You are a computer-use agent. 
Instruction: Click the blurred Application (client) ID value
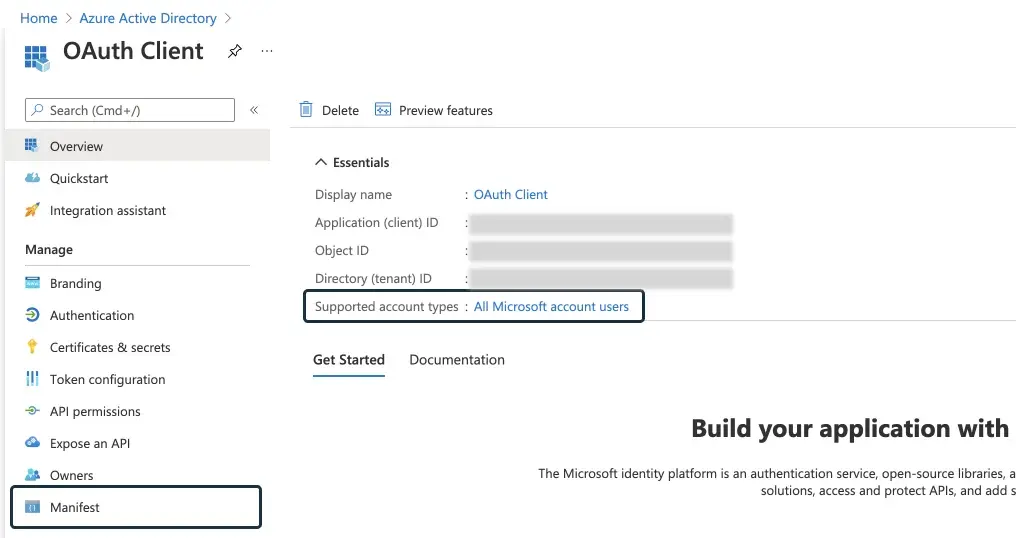click(601, 224)
